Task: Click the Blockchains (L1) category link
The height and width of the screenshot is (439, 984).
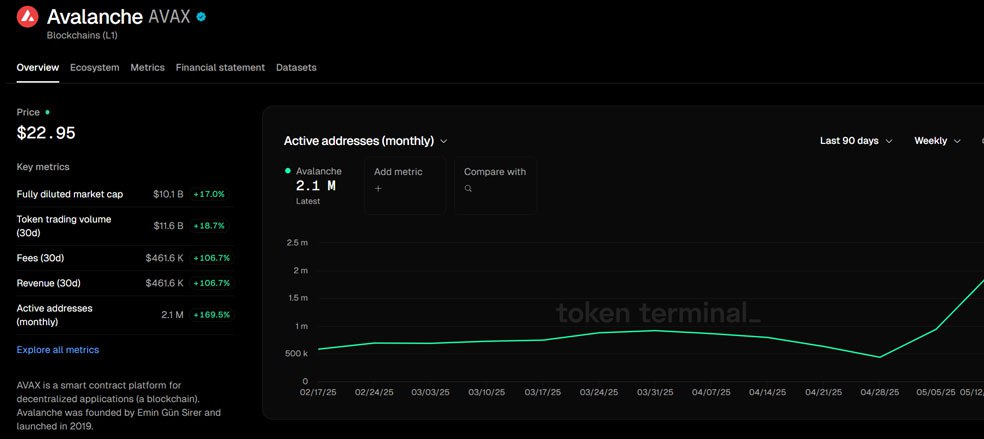Action: point(82,35)
